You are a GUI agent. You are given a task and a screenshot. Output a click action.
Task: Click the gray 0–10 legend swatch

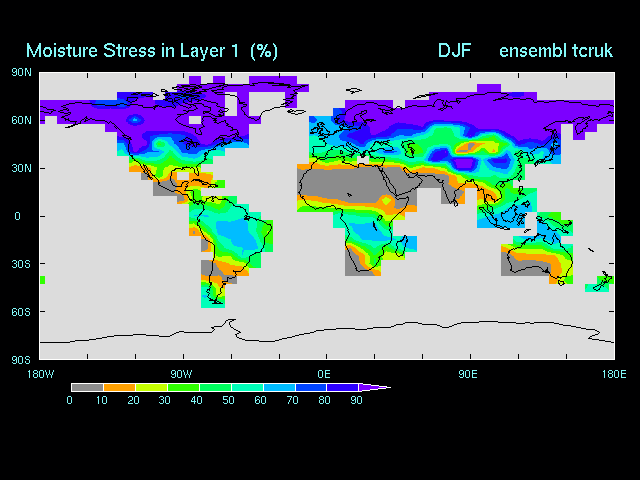point(87,387)
